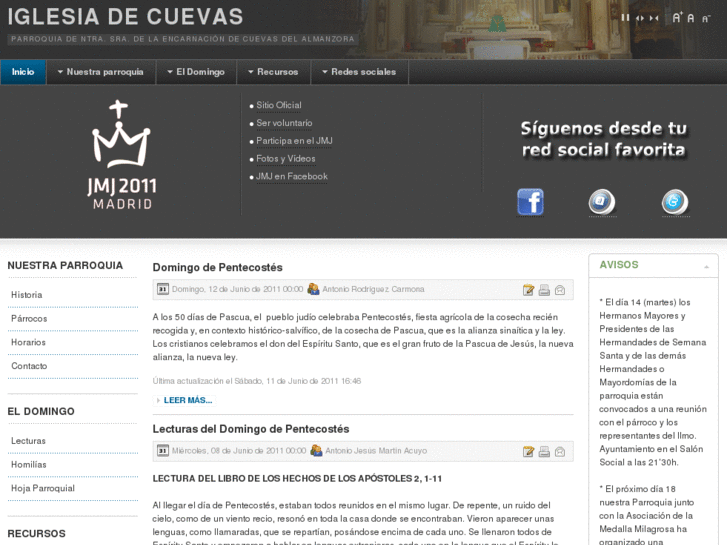Print the Lecturas del Domingo article
The width and height of the screenshot is (727, 545).
[x=544, y=451]
